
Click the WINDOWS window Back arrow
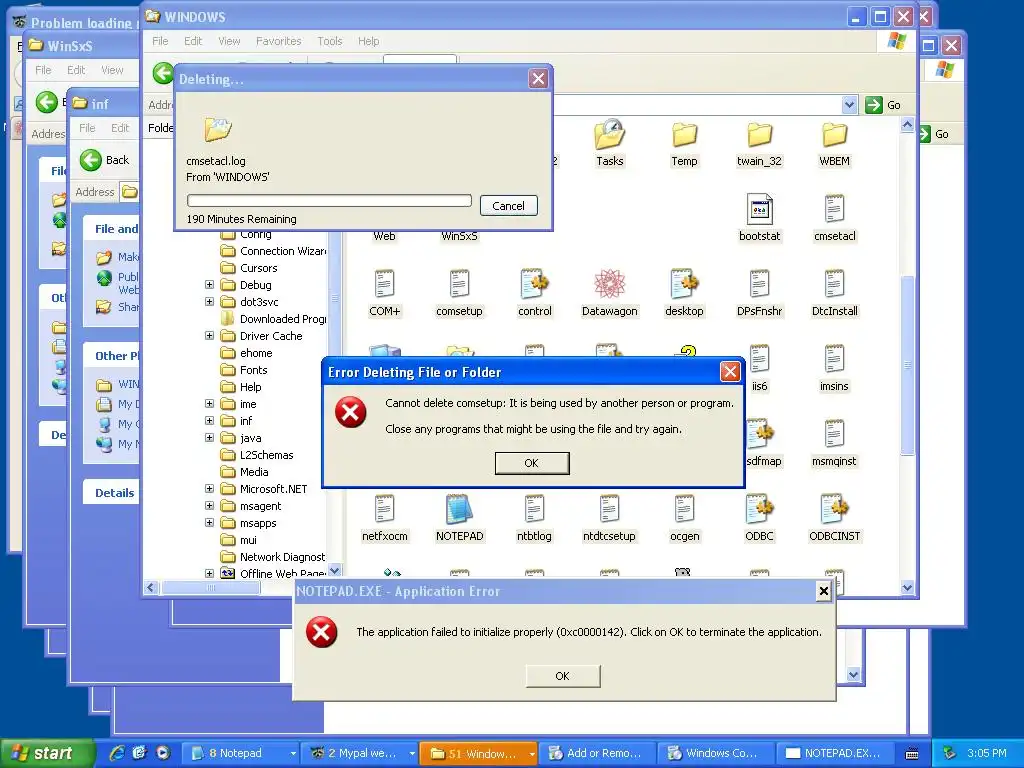coord(163,73)
